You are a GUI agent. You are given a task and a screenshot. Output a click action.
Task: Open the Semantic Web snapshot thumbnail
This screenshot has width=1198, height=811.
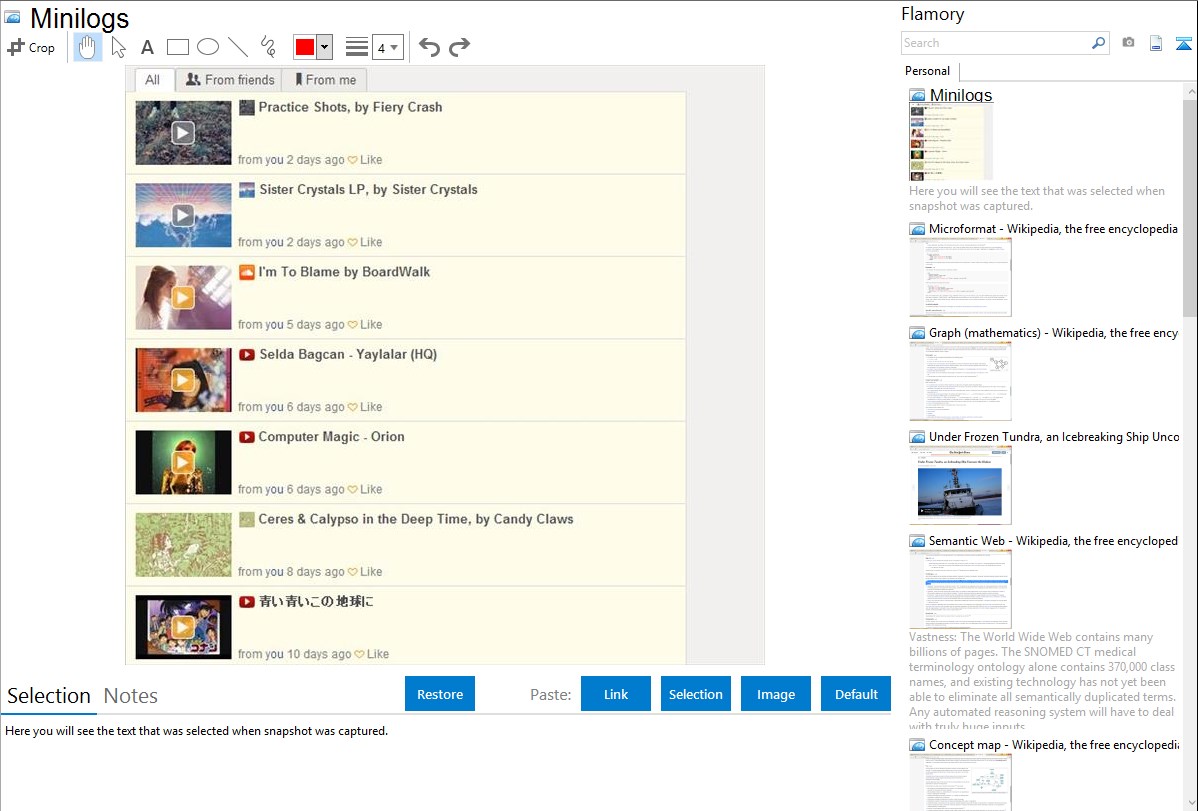point(960,588)
